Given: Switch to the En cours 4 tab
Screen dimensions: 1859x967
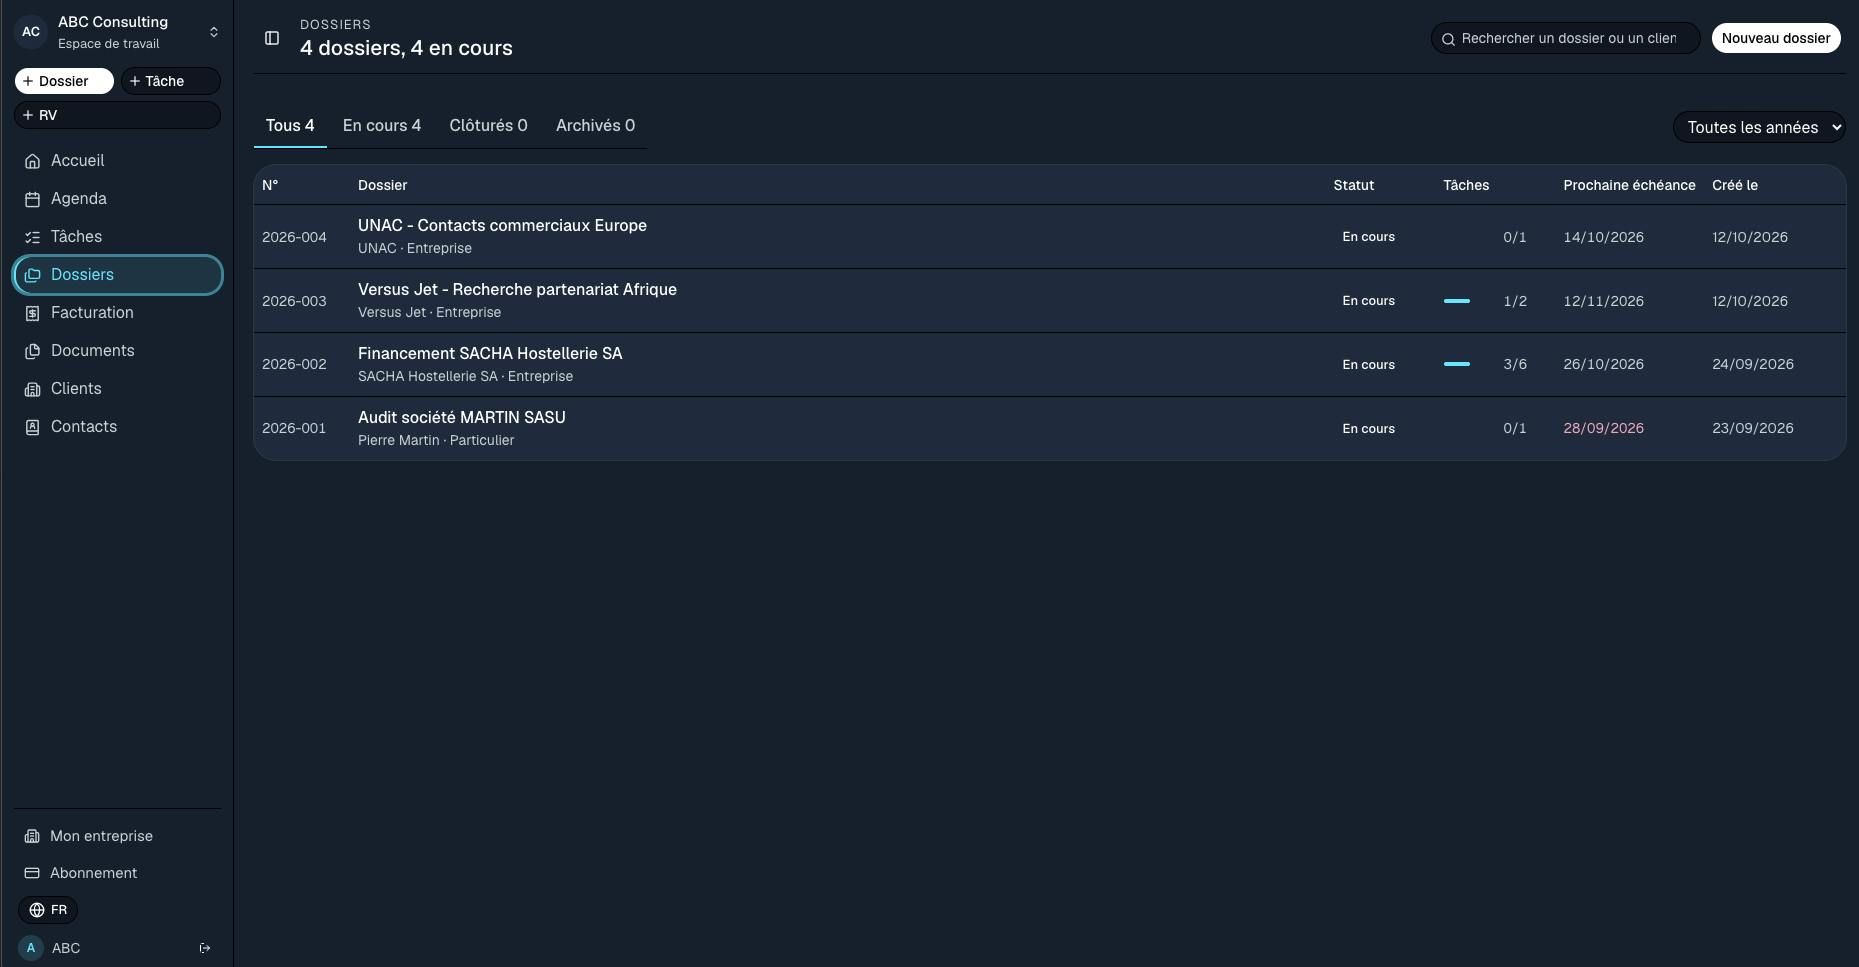Looking at the screenshot, I should 382,126.
